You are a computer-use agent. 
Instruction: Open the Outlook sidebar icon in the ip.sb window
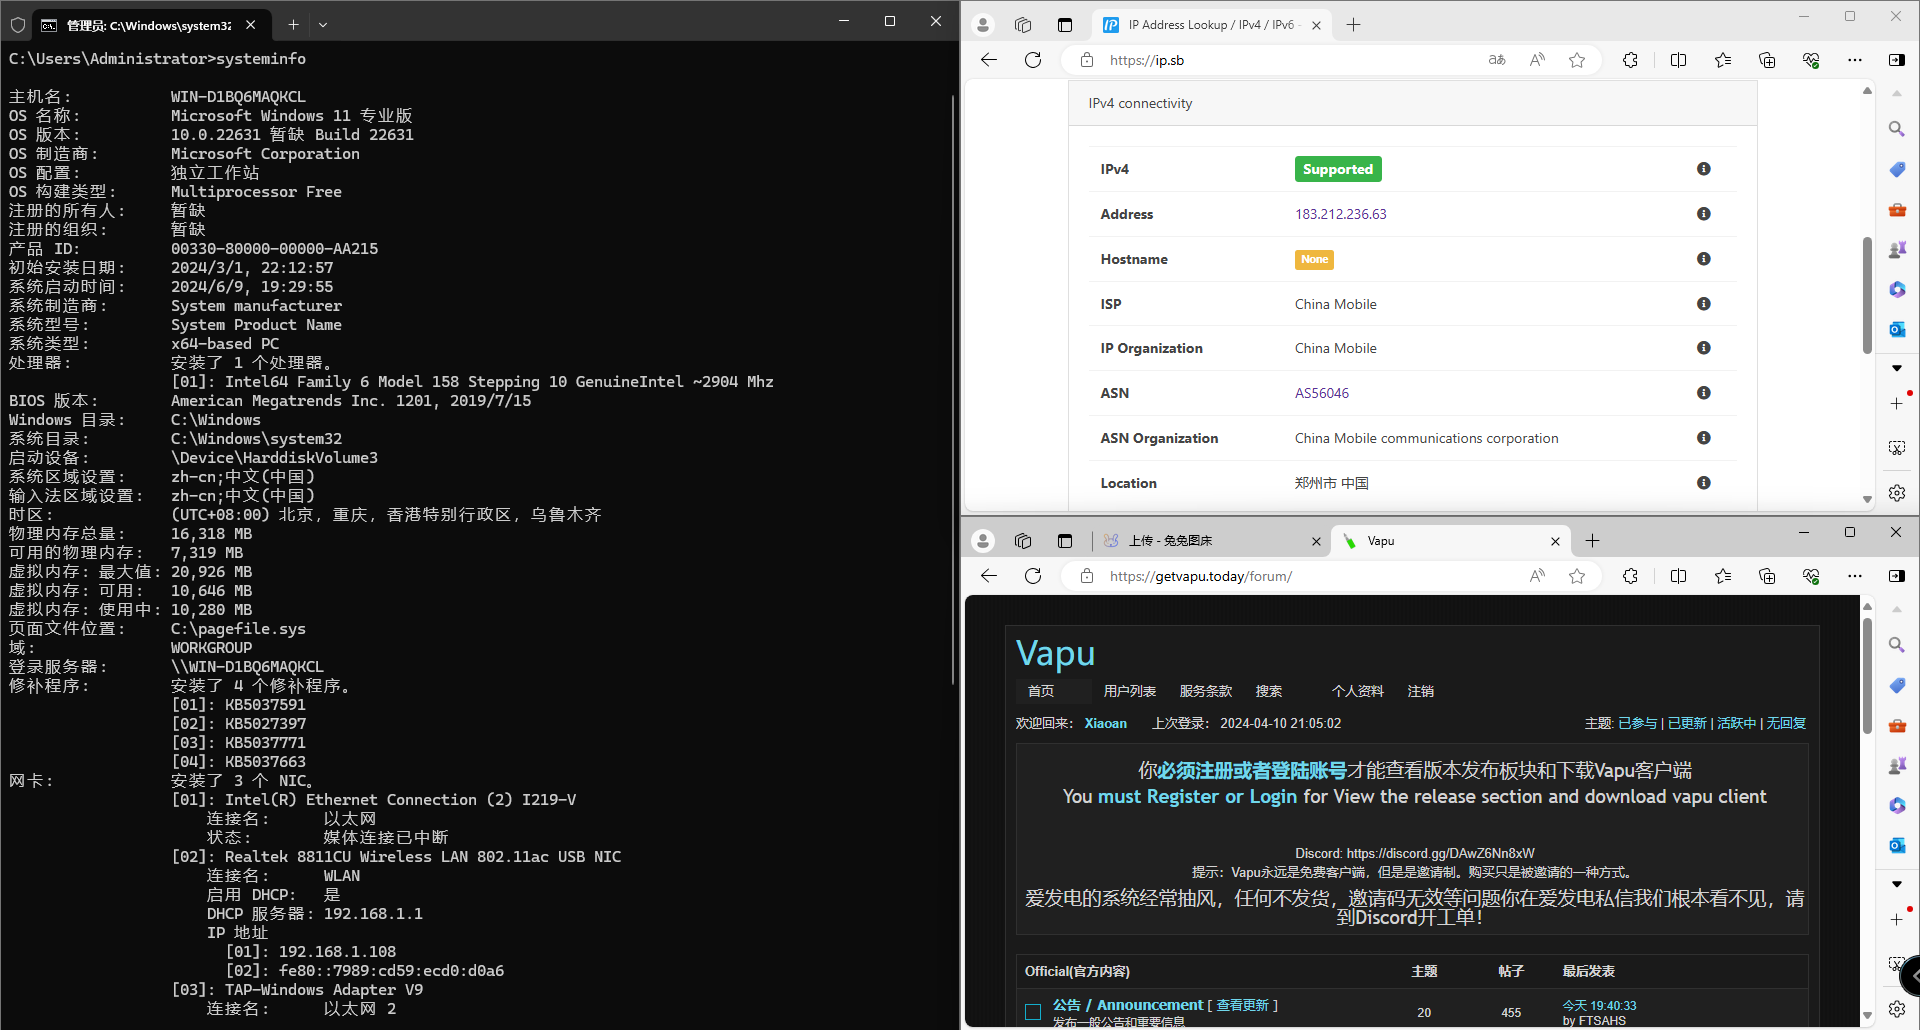(1897, 329)
